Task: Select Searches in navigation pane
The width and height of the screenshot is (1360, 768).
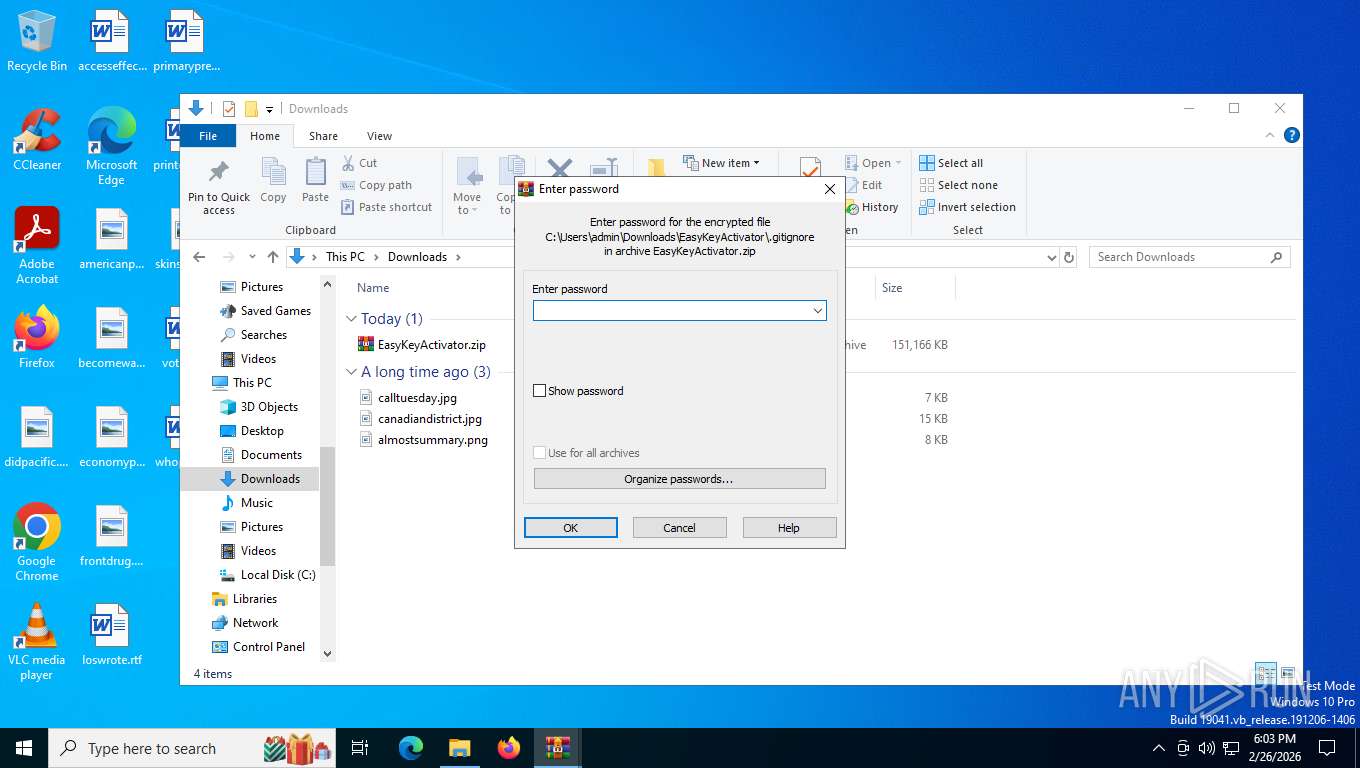Action: [263, 335]
